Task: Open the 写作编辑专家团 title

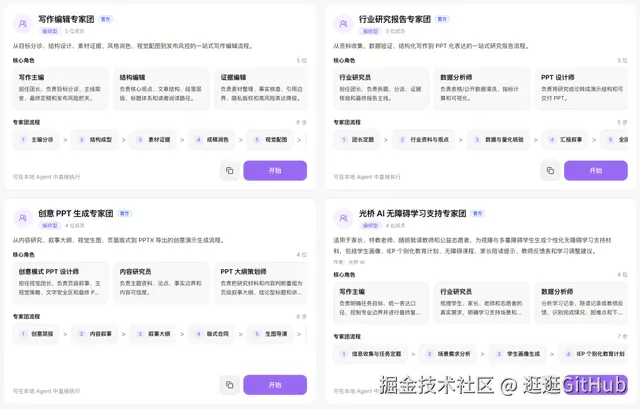Action: [66, 19]
